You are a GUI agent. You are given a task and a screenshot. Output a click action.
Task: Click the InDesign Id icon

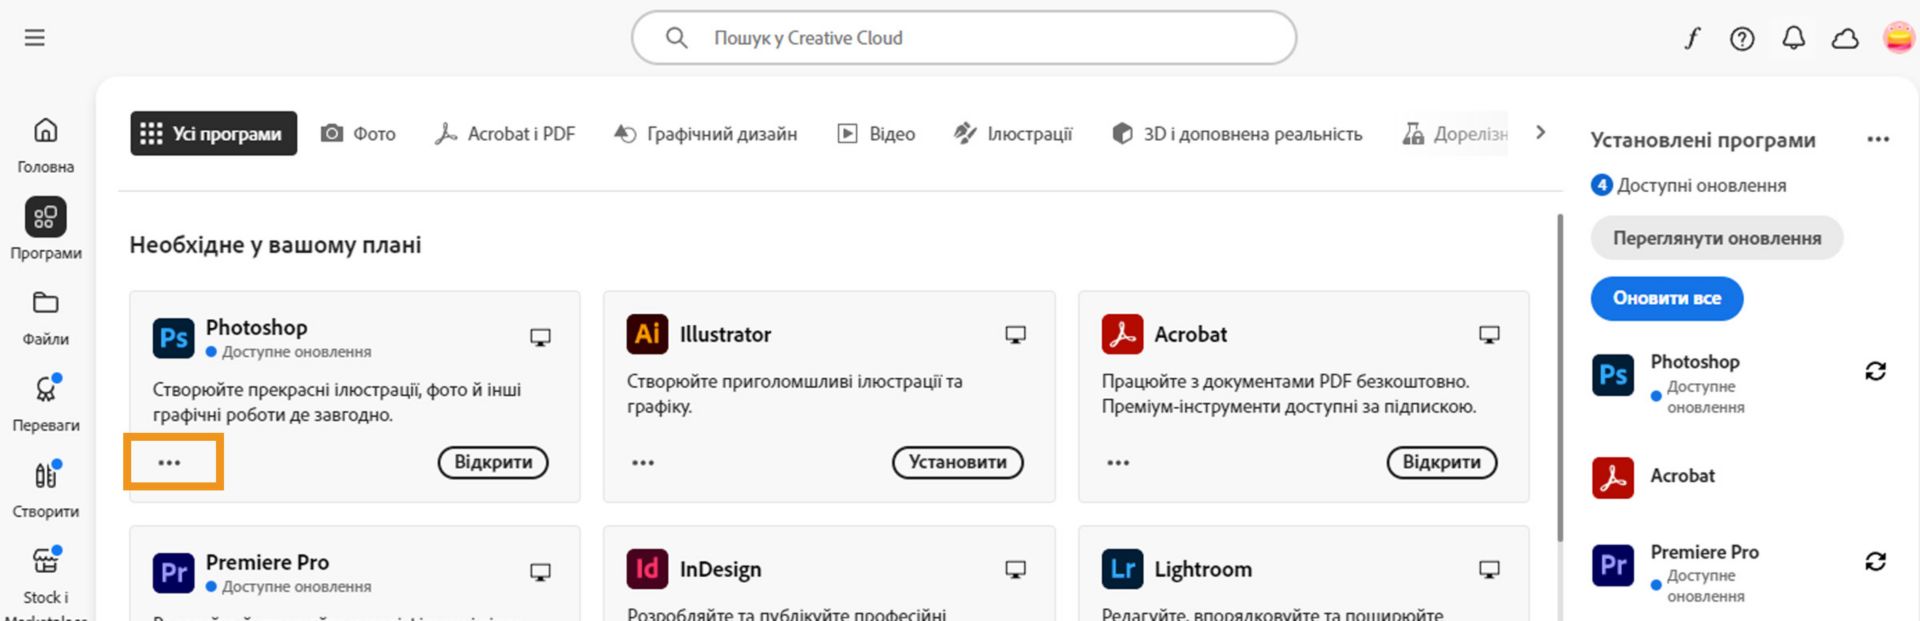647,569
